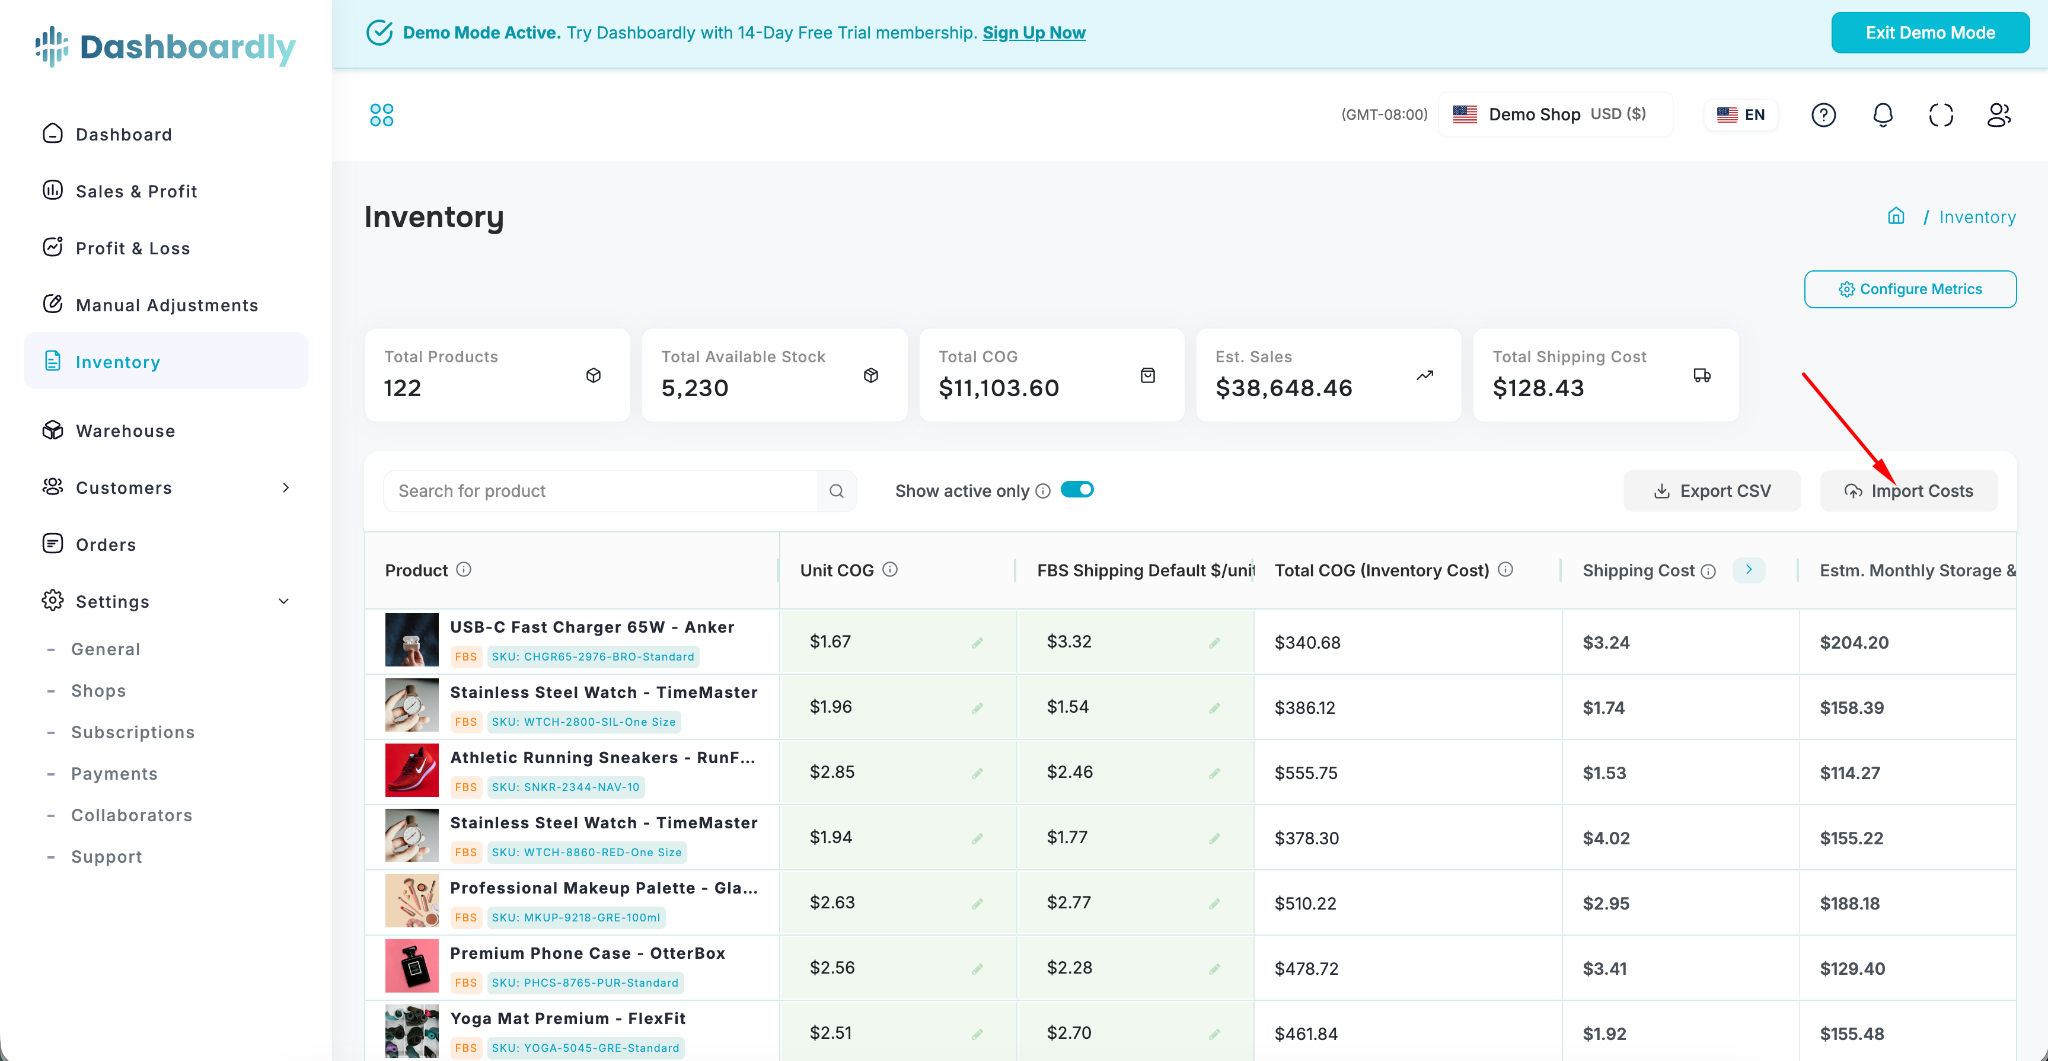Open the EN language selector
Viewport: 2048px width, 1061px height.
(1741, 115)
